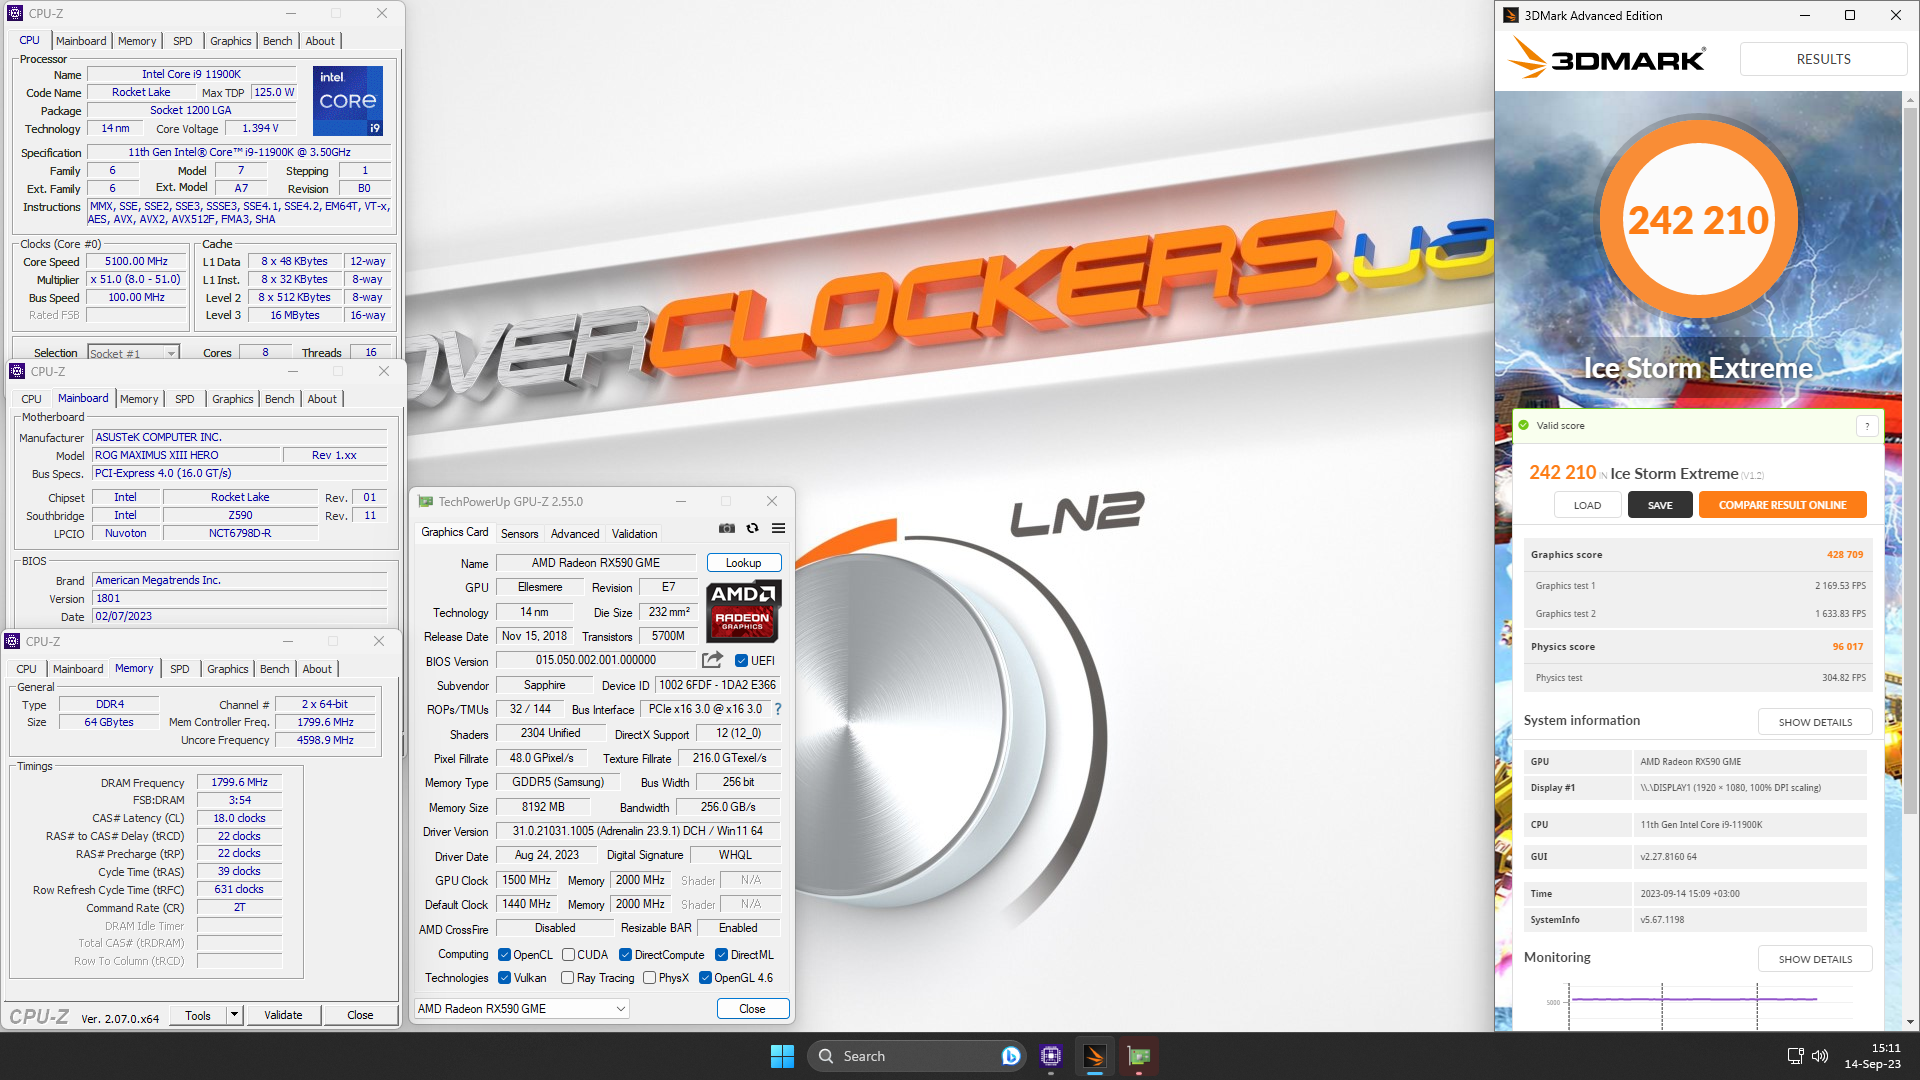Switch to RESULTS tab in 3DMark
Image resolution: width=1920 pixels, height=1080 pixels.
point(1823,59)
